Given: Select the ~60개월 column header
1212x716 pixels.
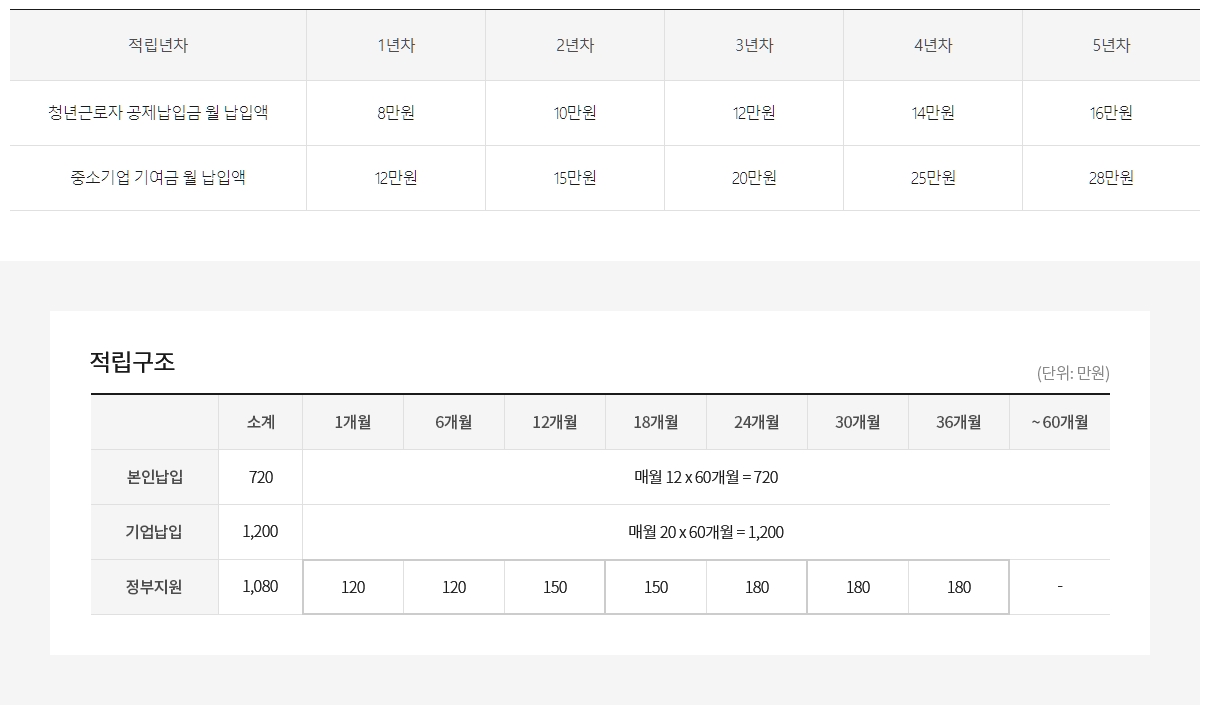Looking at the screenshot, I should click(x=1060, y=422).
